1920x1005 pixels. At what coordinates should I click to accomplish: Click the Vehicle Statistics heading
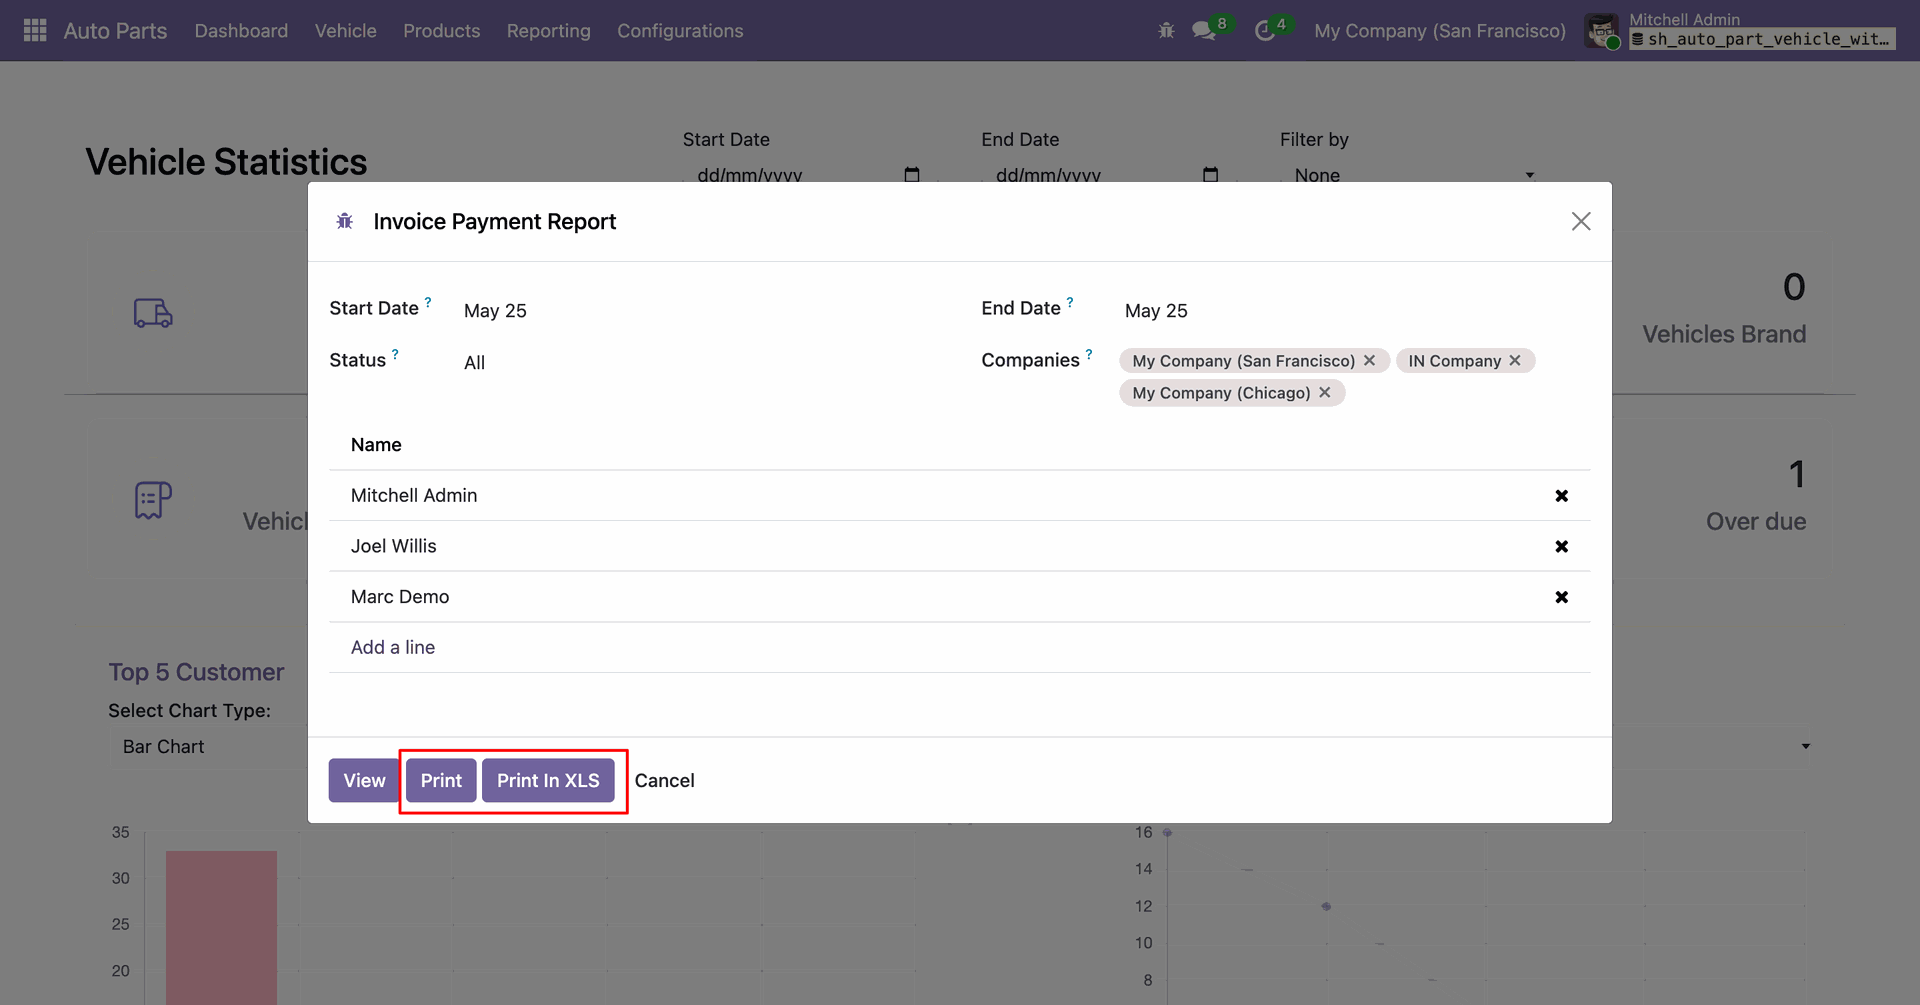(x=226, y=162)
